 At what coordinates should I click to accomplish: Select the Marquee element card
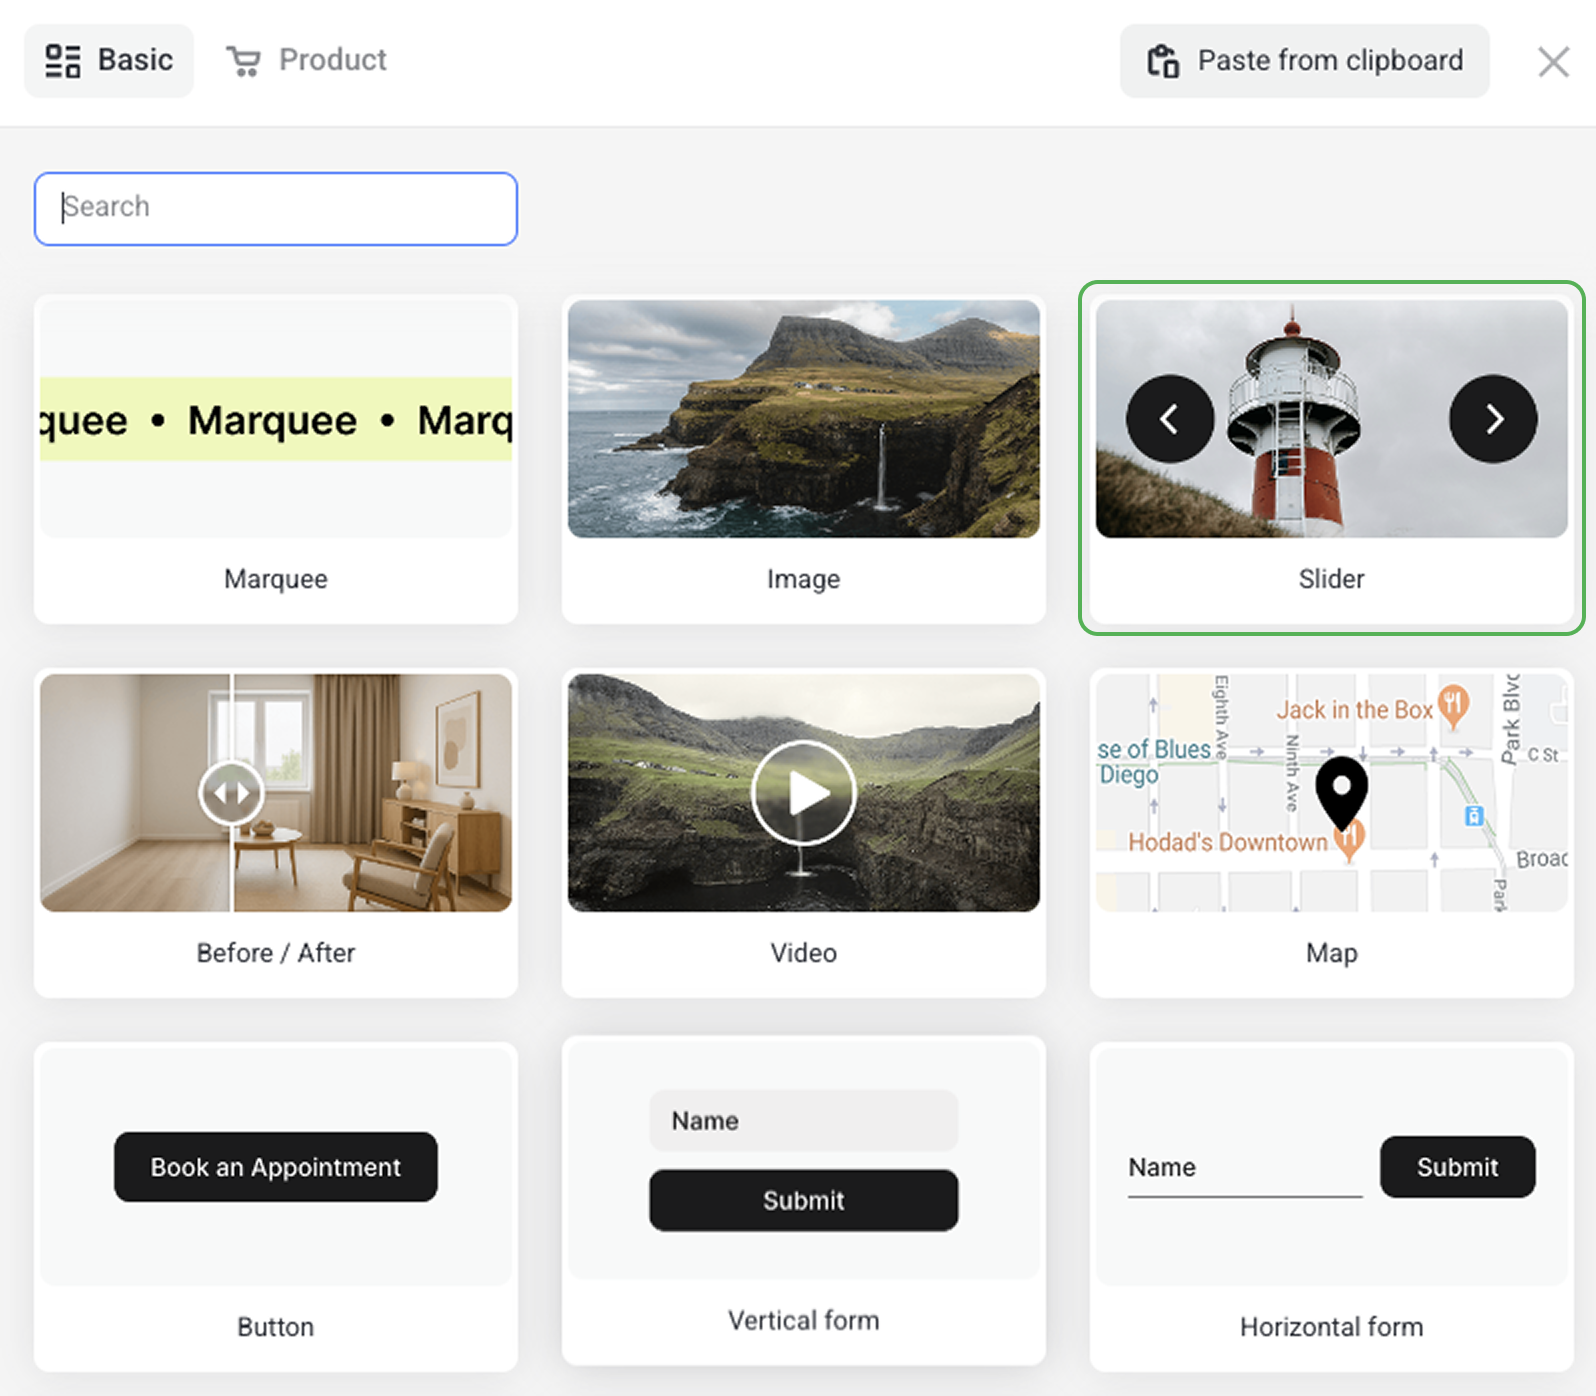276,459
